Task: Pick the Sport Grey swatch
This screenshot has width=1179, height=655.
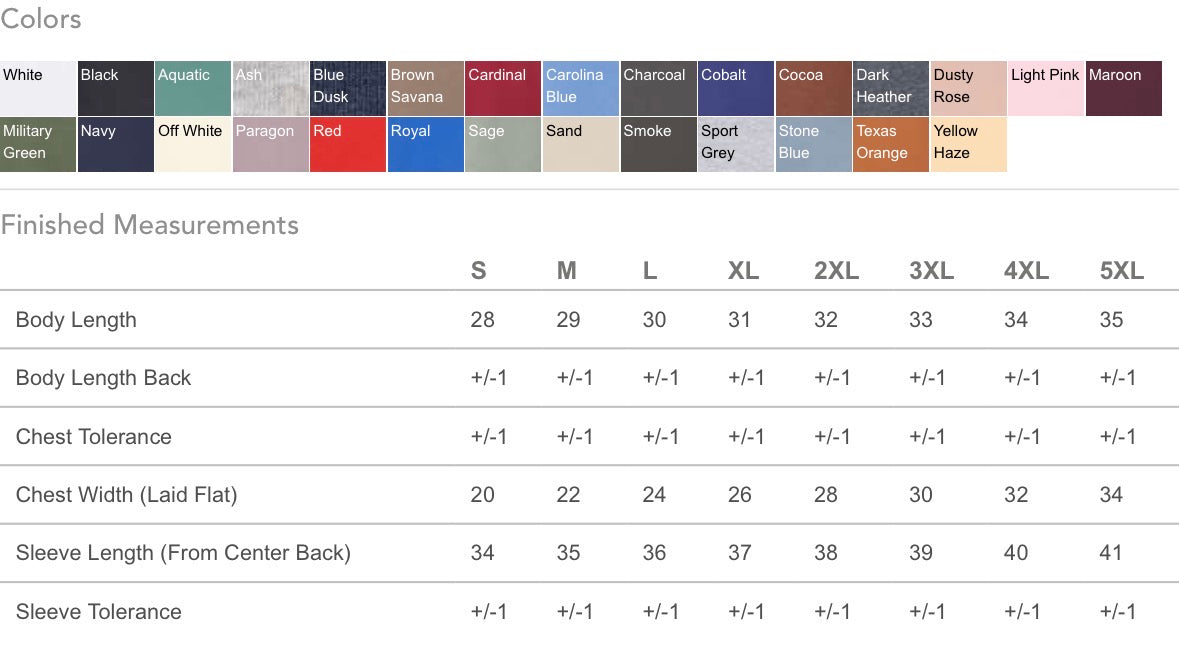Action: tap(736, 144)
